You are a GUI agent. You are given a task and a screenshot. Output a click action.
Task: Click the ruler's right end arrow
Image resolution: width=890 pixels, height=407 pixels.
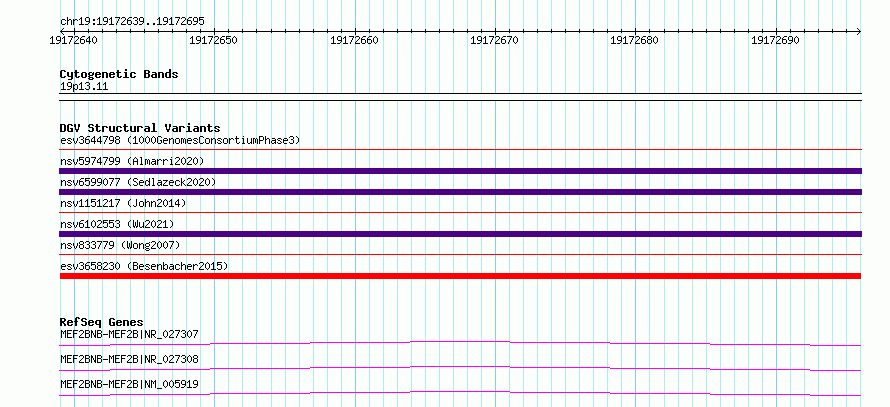tap(858, 31)
